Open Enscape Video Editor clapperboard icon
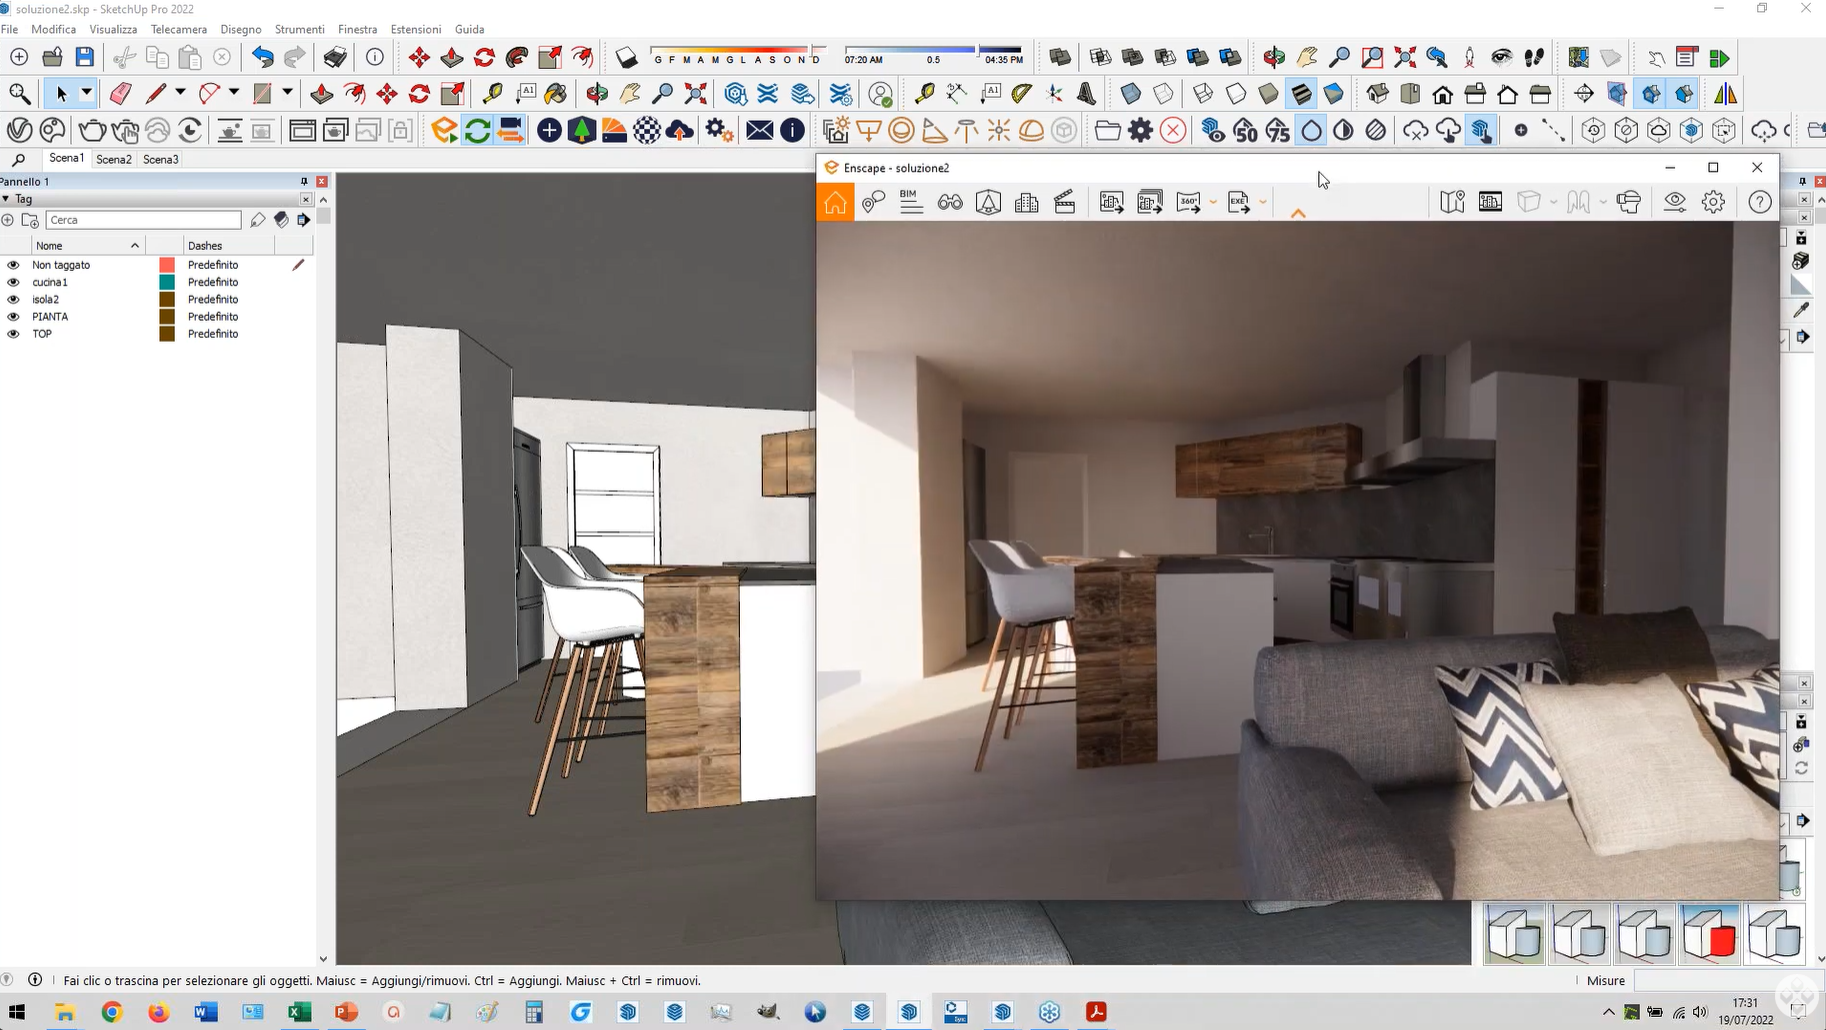 click(1065, 202)
